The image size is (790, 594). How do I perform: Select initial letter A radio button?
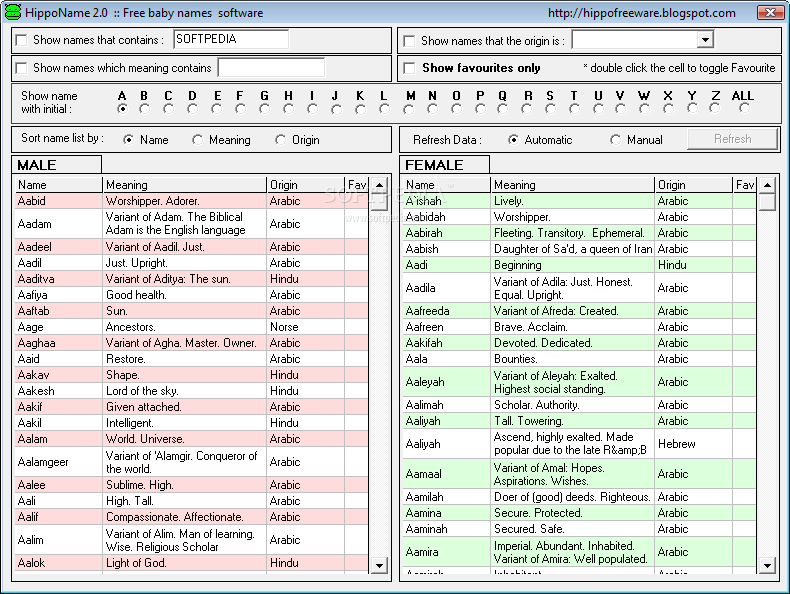[x=122, y=109]
